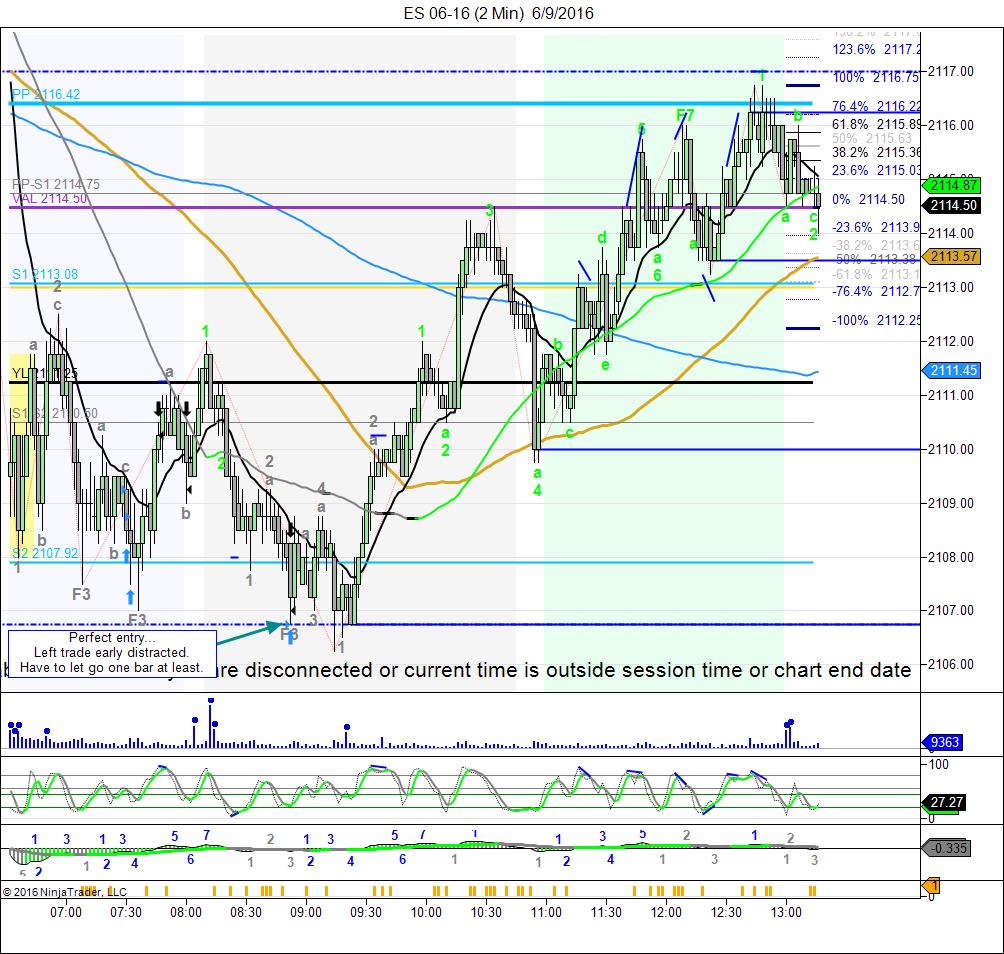This screenshot has width=1004, height=954.
Task: Click the 61.8% 2115.89 Fibonacci label
Action: pyautogui.click(x=876, y=124)
